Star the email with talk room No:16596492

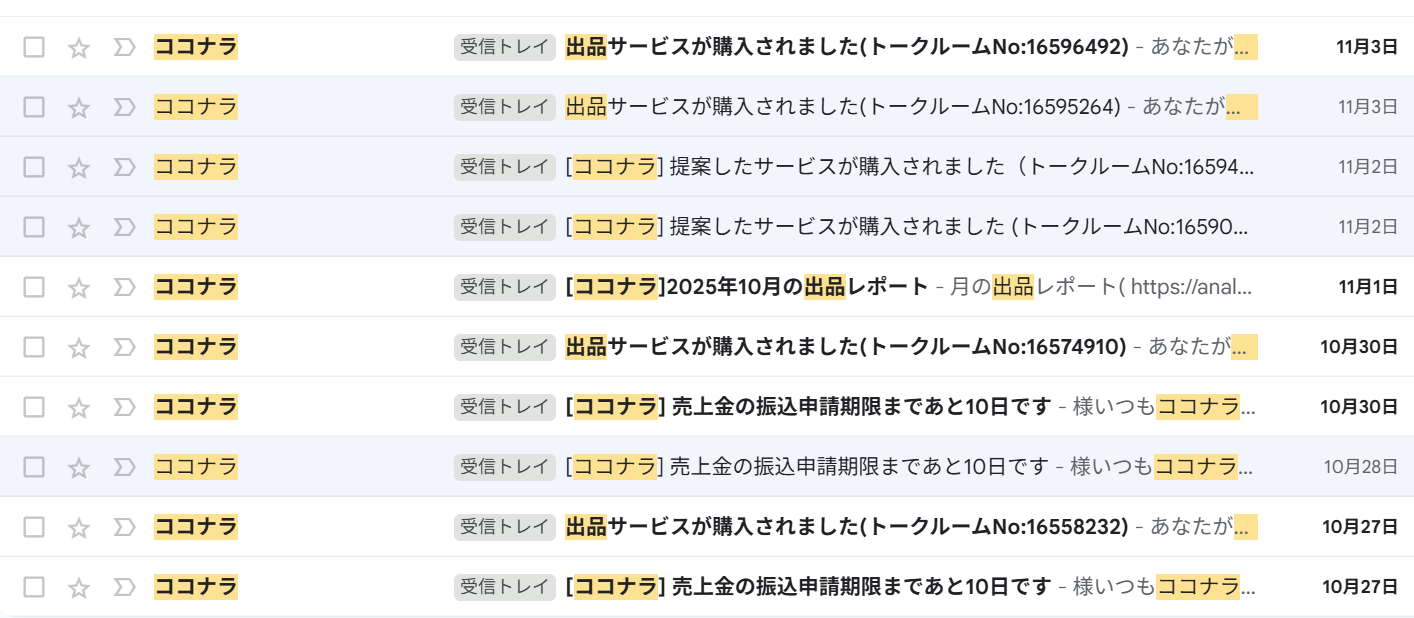click(x=79, y=47)
